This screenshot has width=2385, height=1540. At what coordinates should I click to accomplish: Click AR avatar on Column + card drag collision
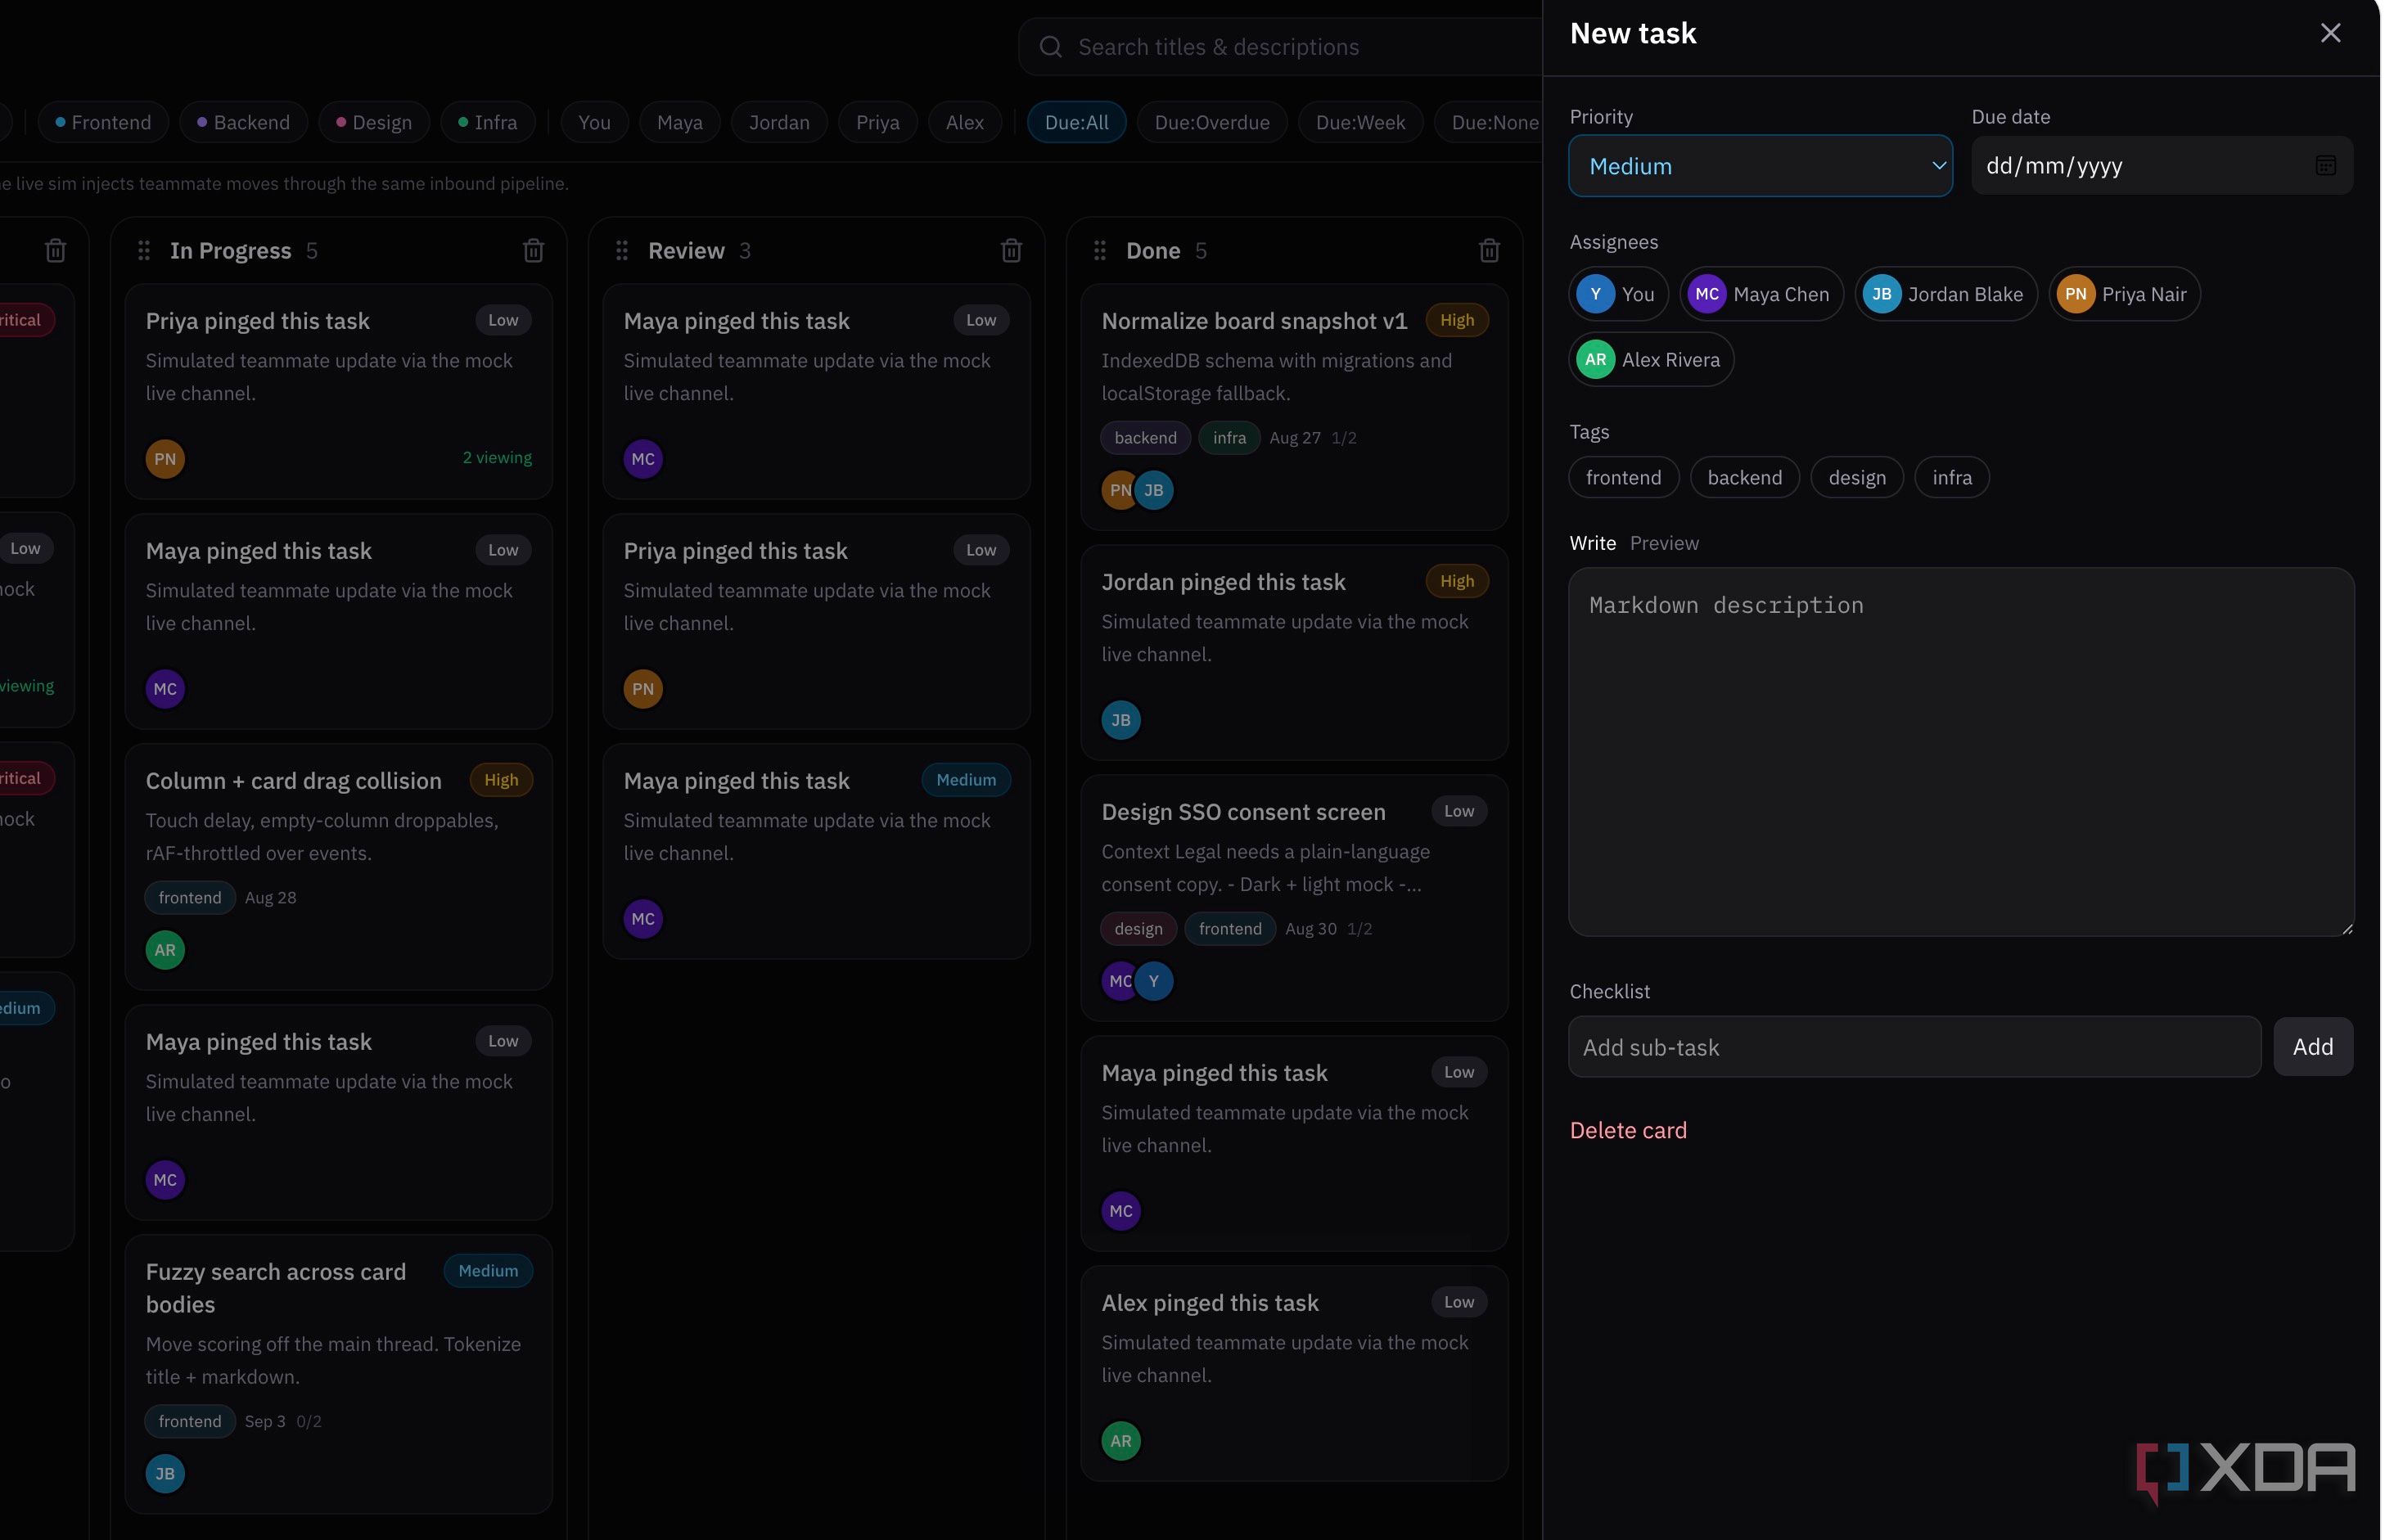coord(165,950)
